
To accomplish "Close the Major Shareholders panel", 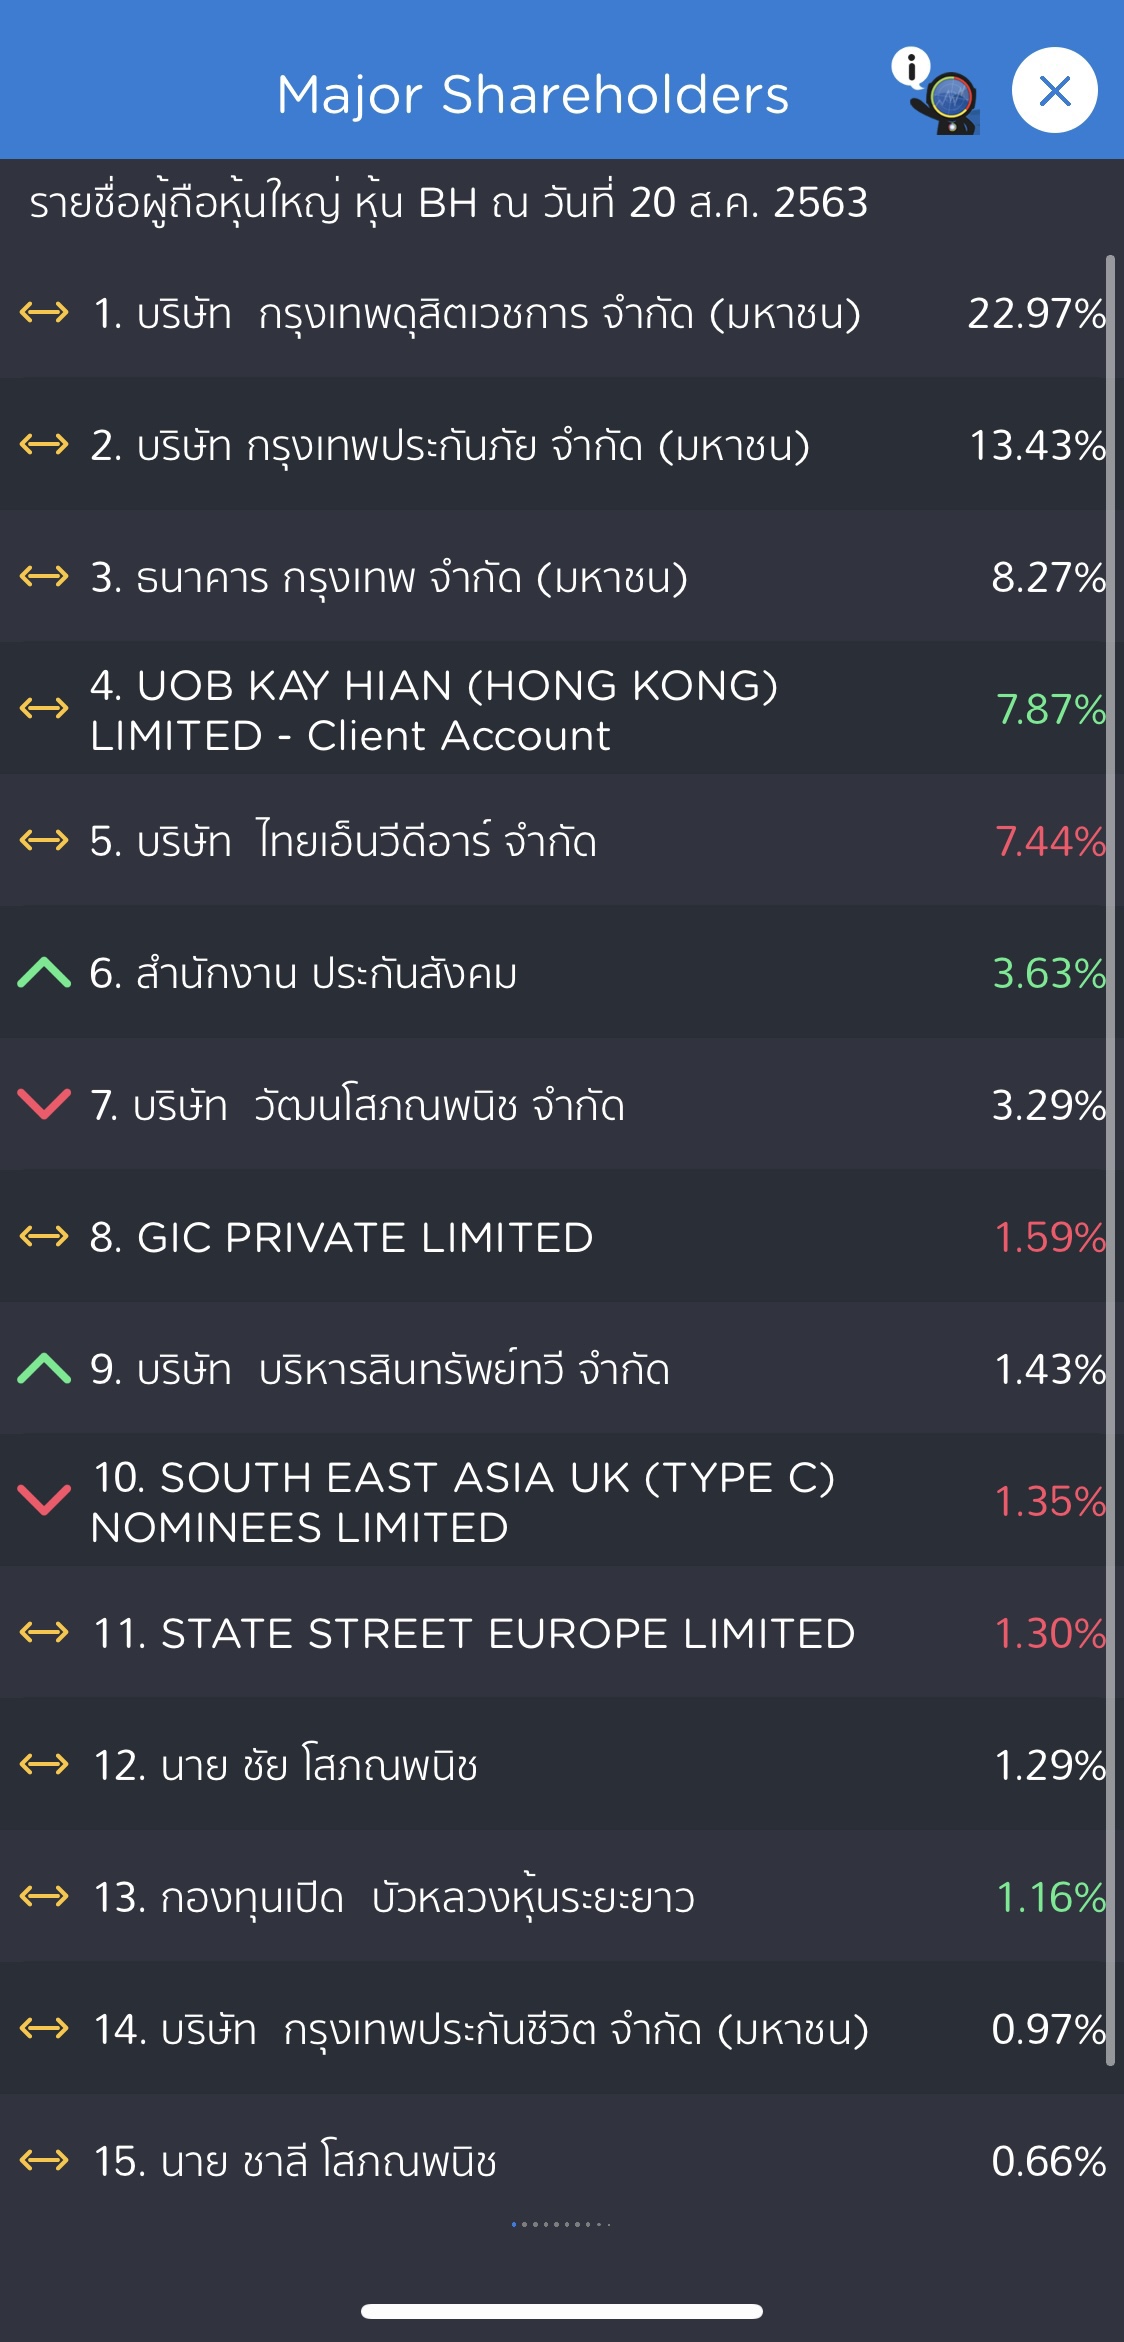I will pyautogui.click(x=1054, y=91).
